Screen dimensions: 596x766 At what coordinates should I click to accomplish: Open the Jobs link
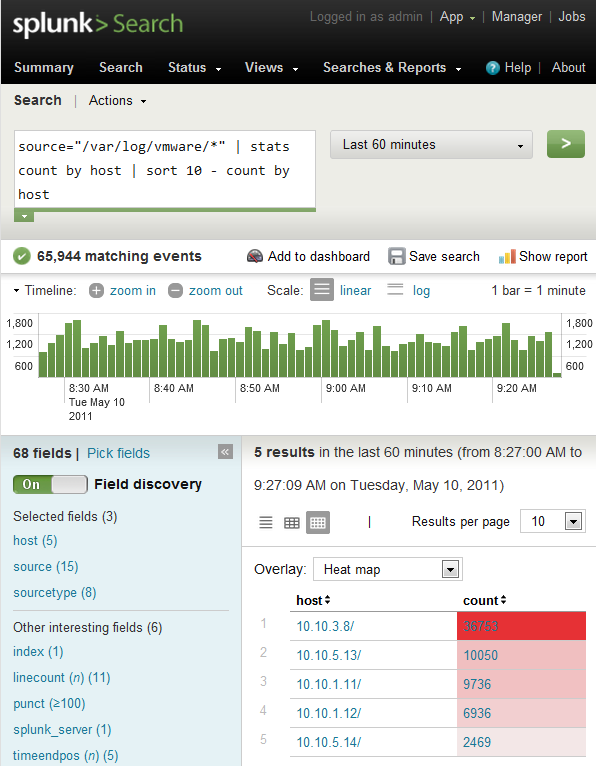(x=572, y=17)
